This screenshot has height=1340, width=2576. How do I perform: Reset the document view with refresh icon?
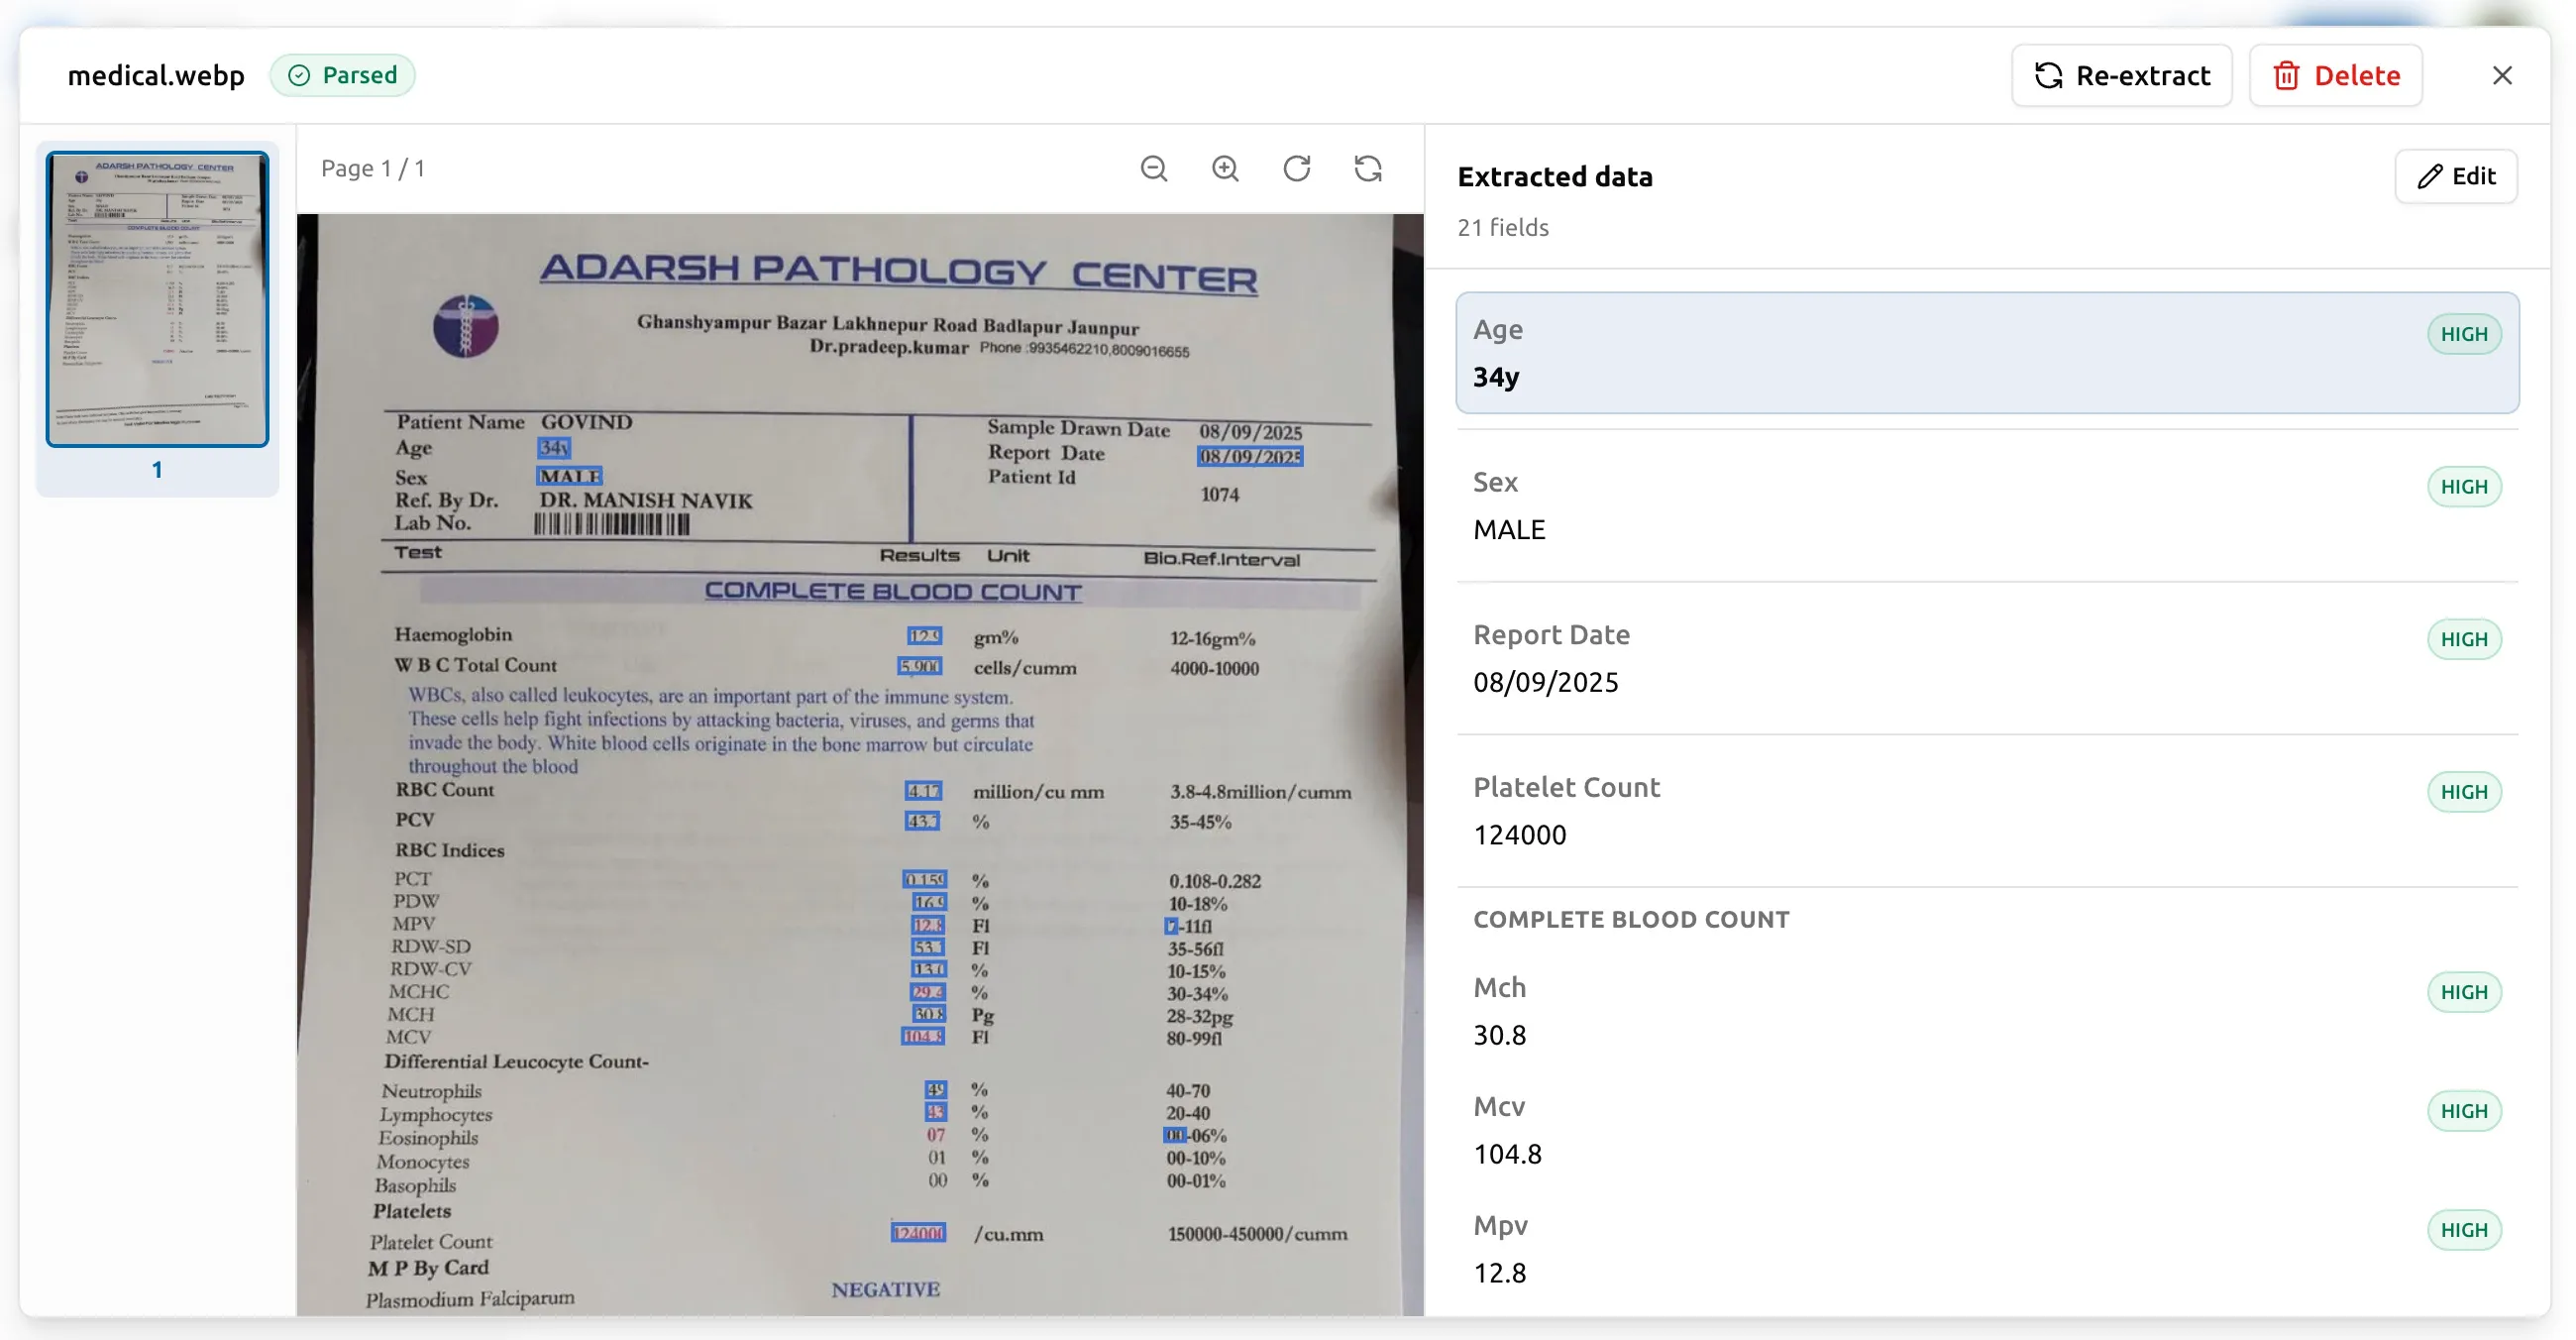click(x=1368, y=168)
